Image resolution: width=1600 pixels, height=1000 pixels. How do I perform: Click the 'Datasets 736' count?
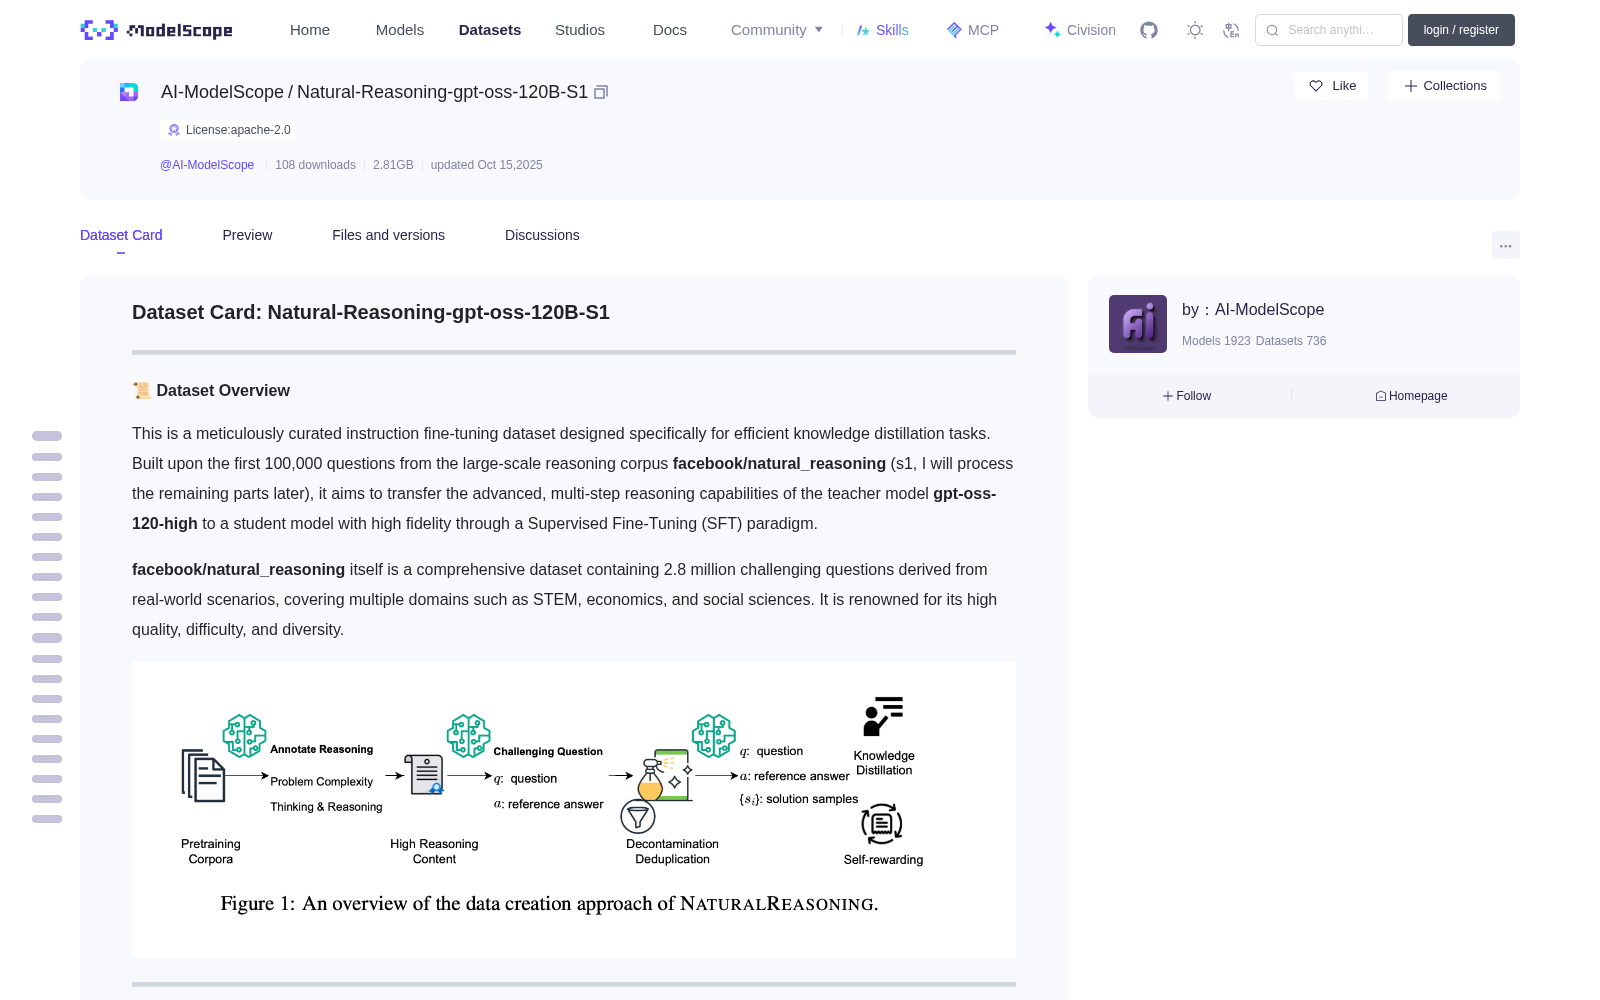[1291, 341]
